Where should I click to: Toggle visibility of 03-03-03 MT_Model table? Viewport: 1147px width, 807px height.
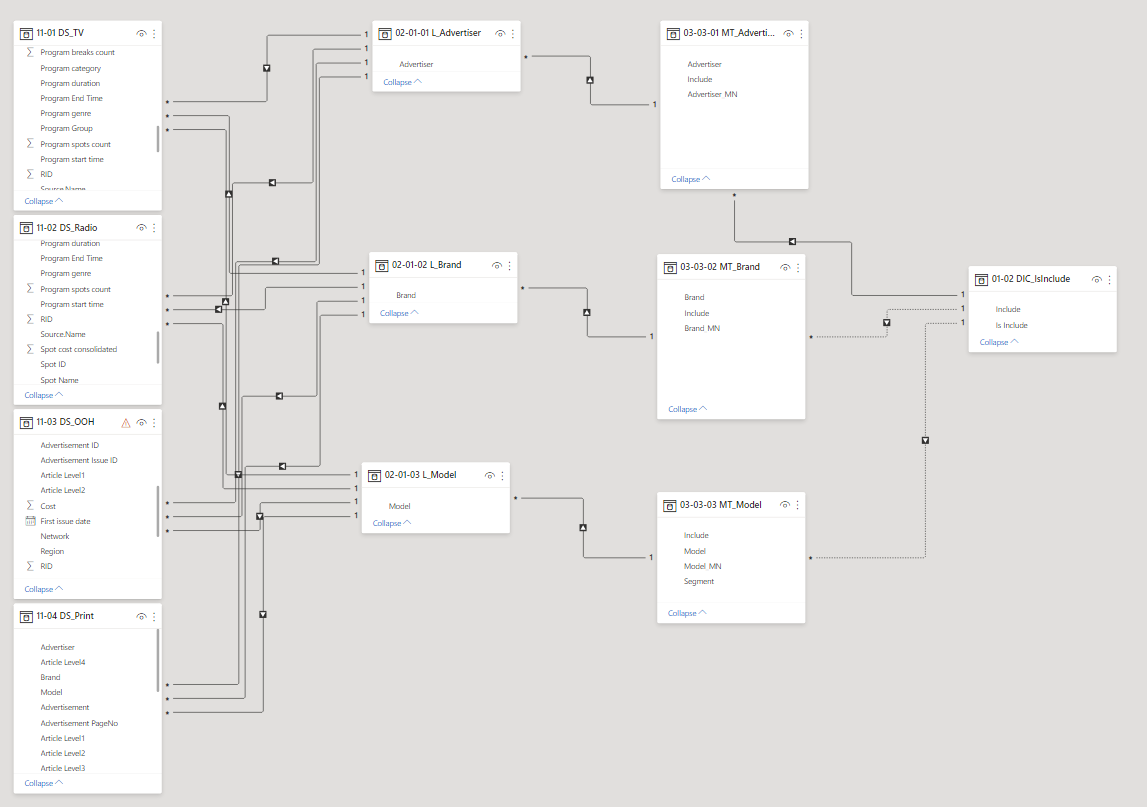[785, 505]
